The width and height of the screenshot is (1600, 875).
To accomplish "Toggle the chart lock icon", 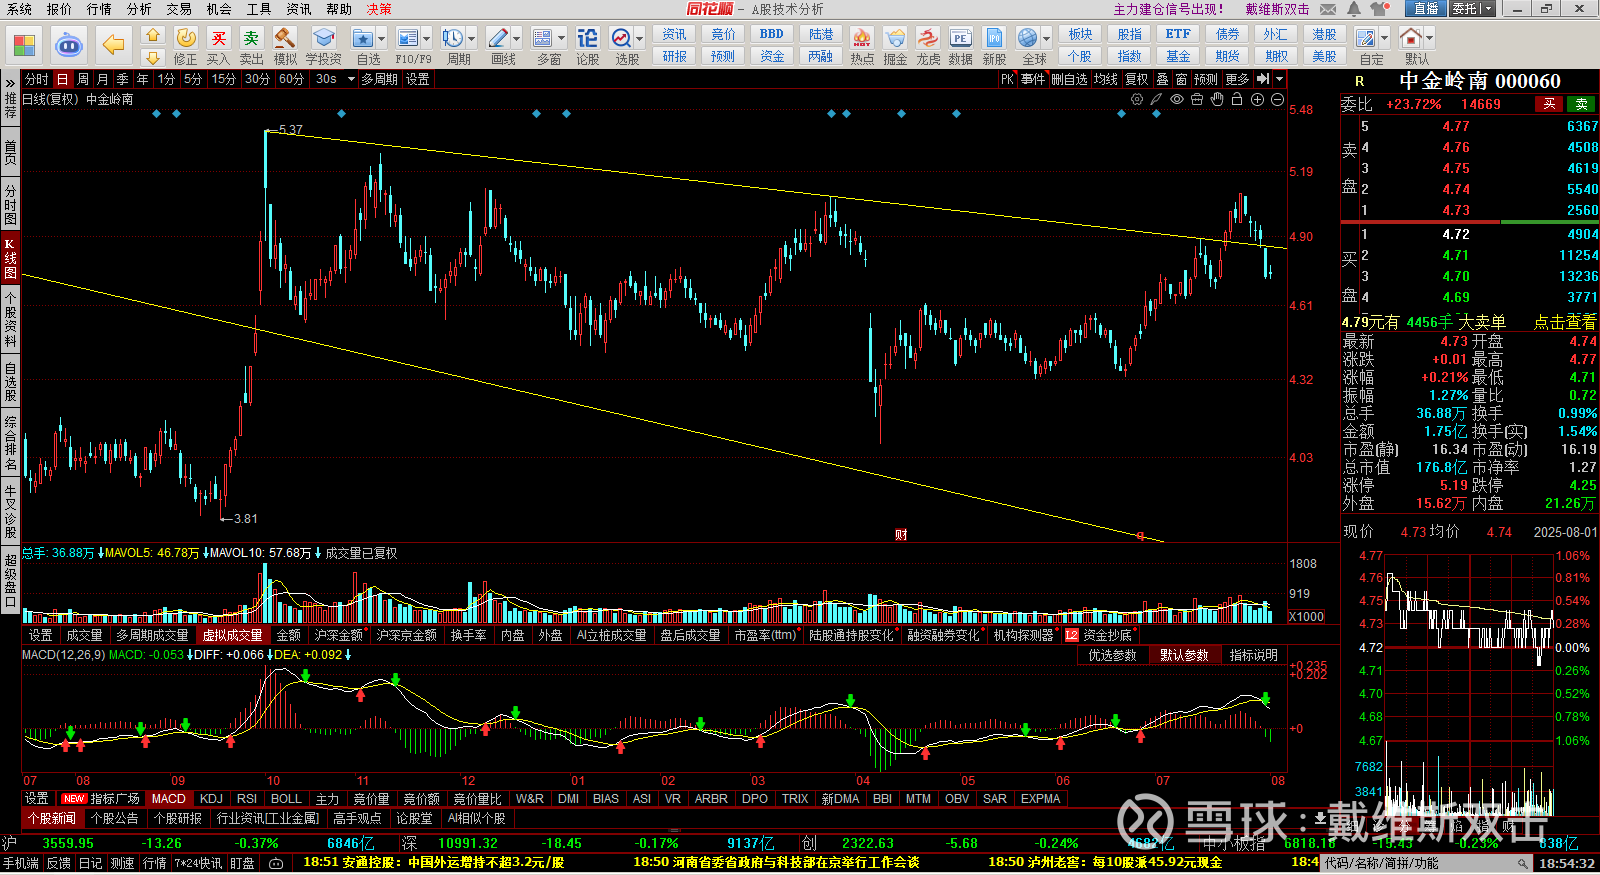I will point(1237,99).
